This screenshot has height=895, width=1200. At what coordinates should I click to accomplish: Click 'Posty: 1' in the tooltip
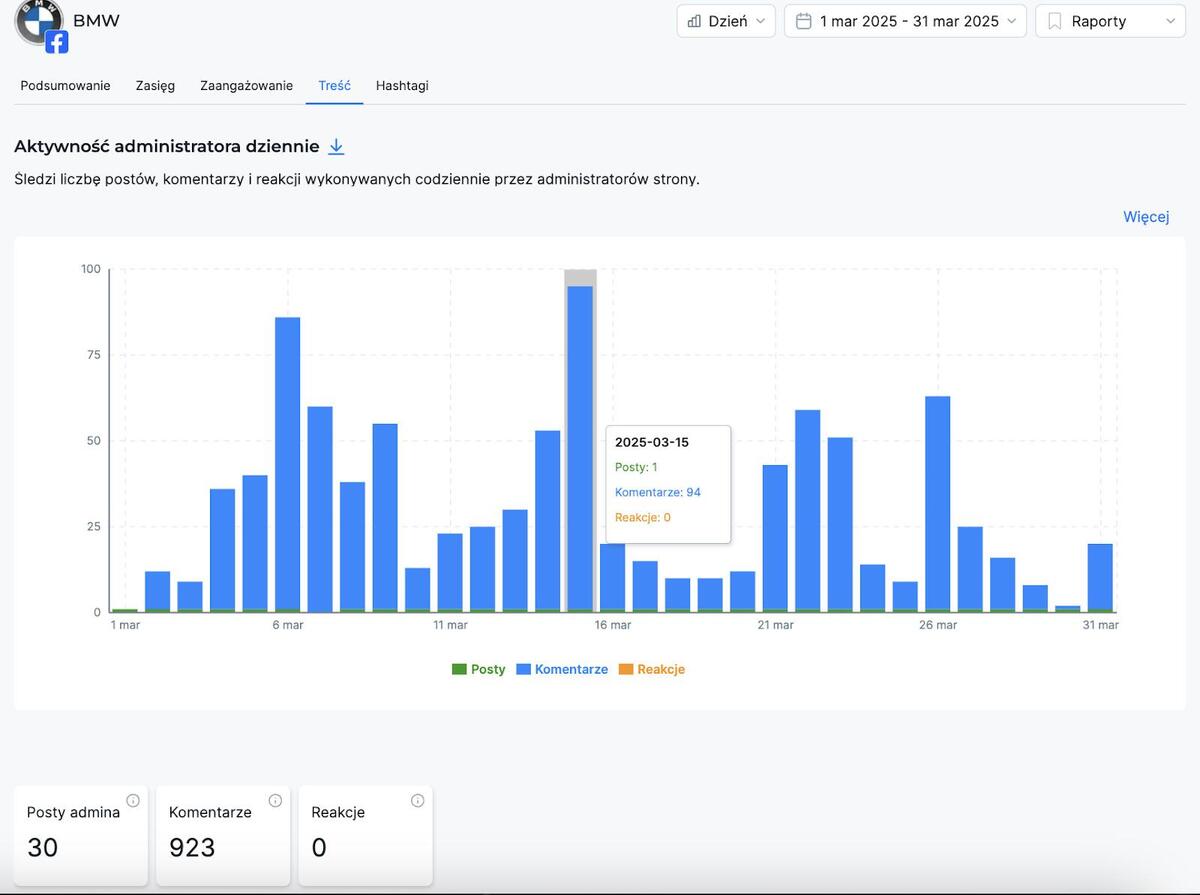click(636, 467)
